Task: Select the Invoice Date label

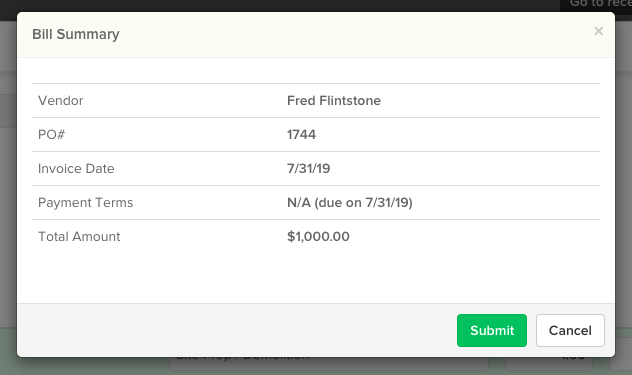Action: 76,169
